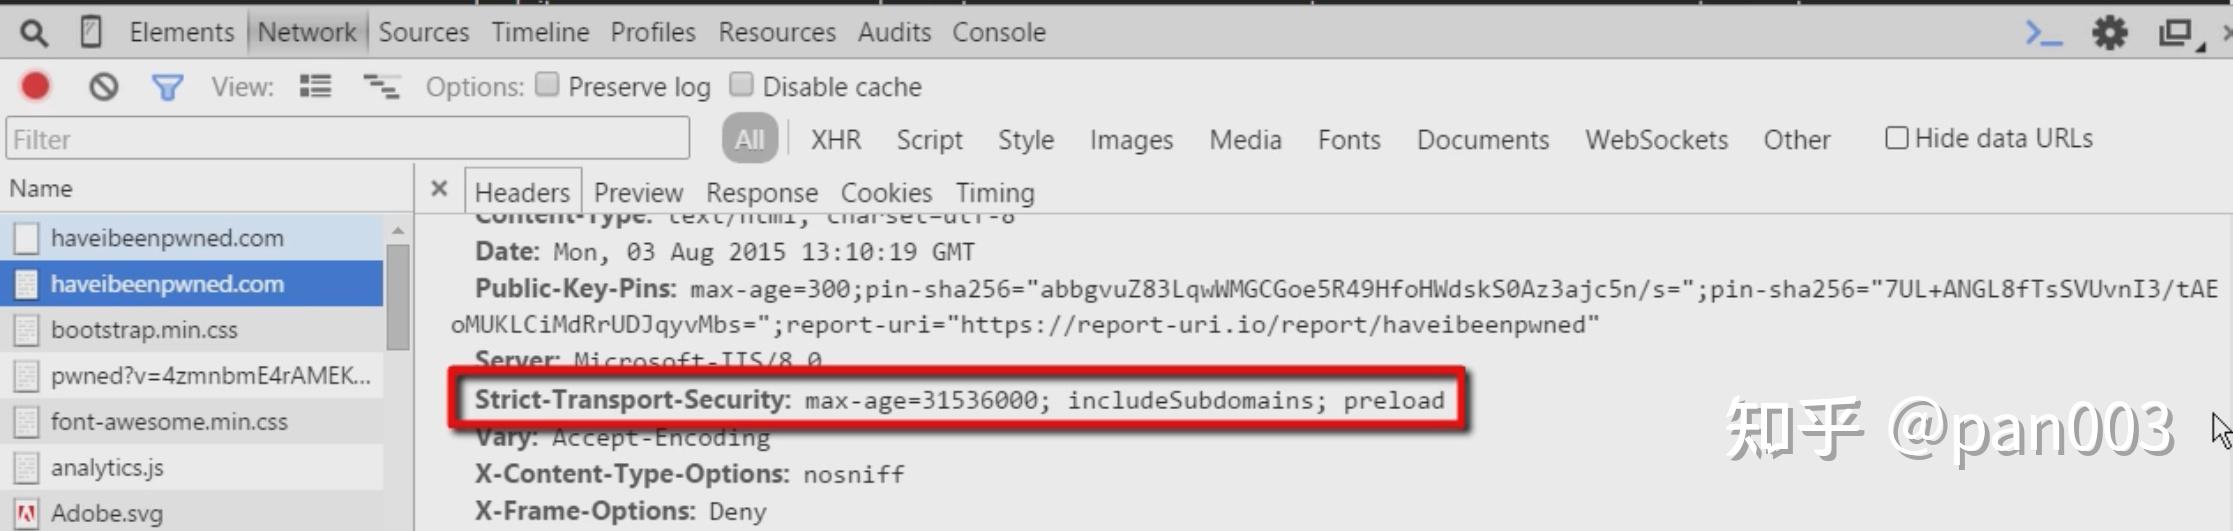The height and width of the screenshot is (531, 2233).
Task: Filter requests by XHR type
Action: (x=836, y=140)
